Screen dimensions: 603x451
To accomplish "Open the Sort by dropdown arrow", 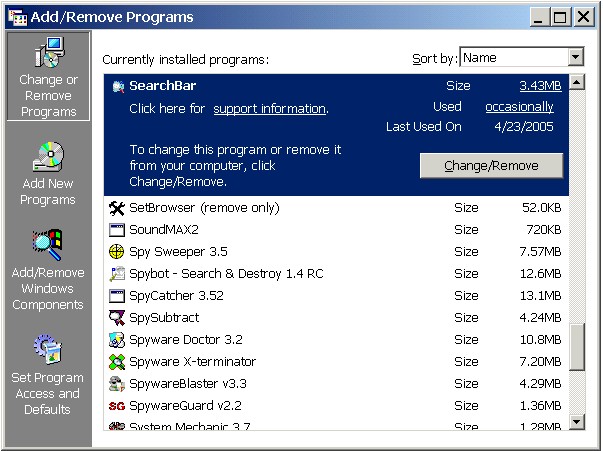I will tap(575, 57).
